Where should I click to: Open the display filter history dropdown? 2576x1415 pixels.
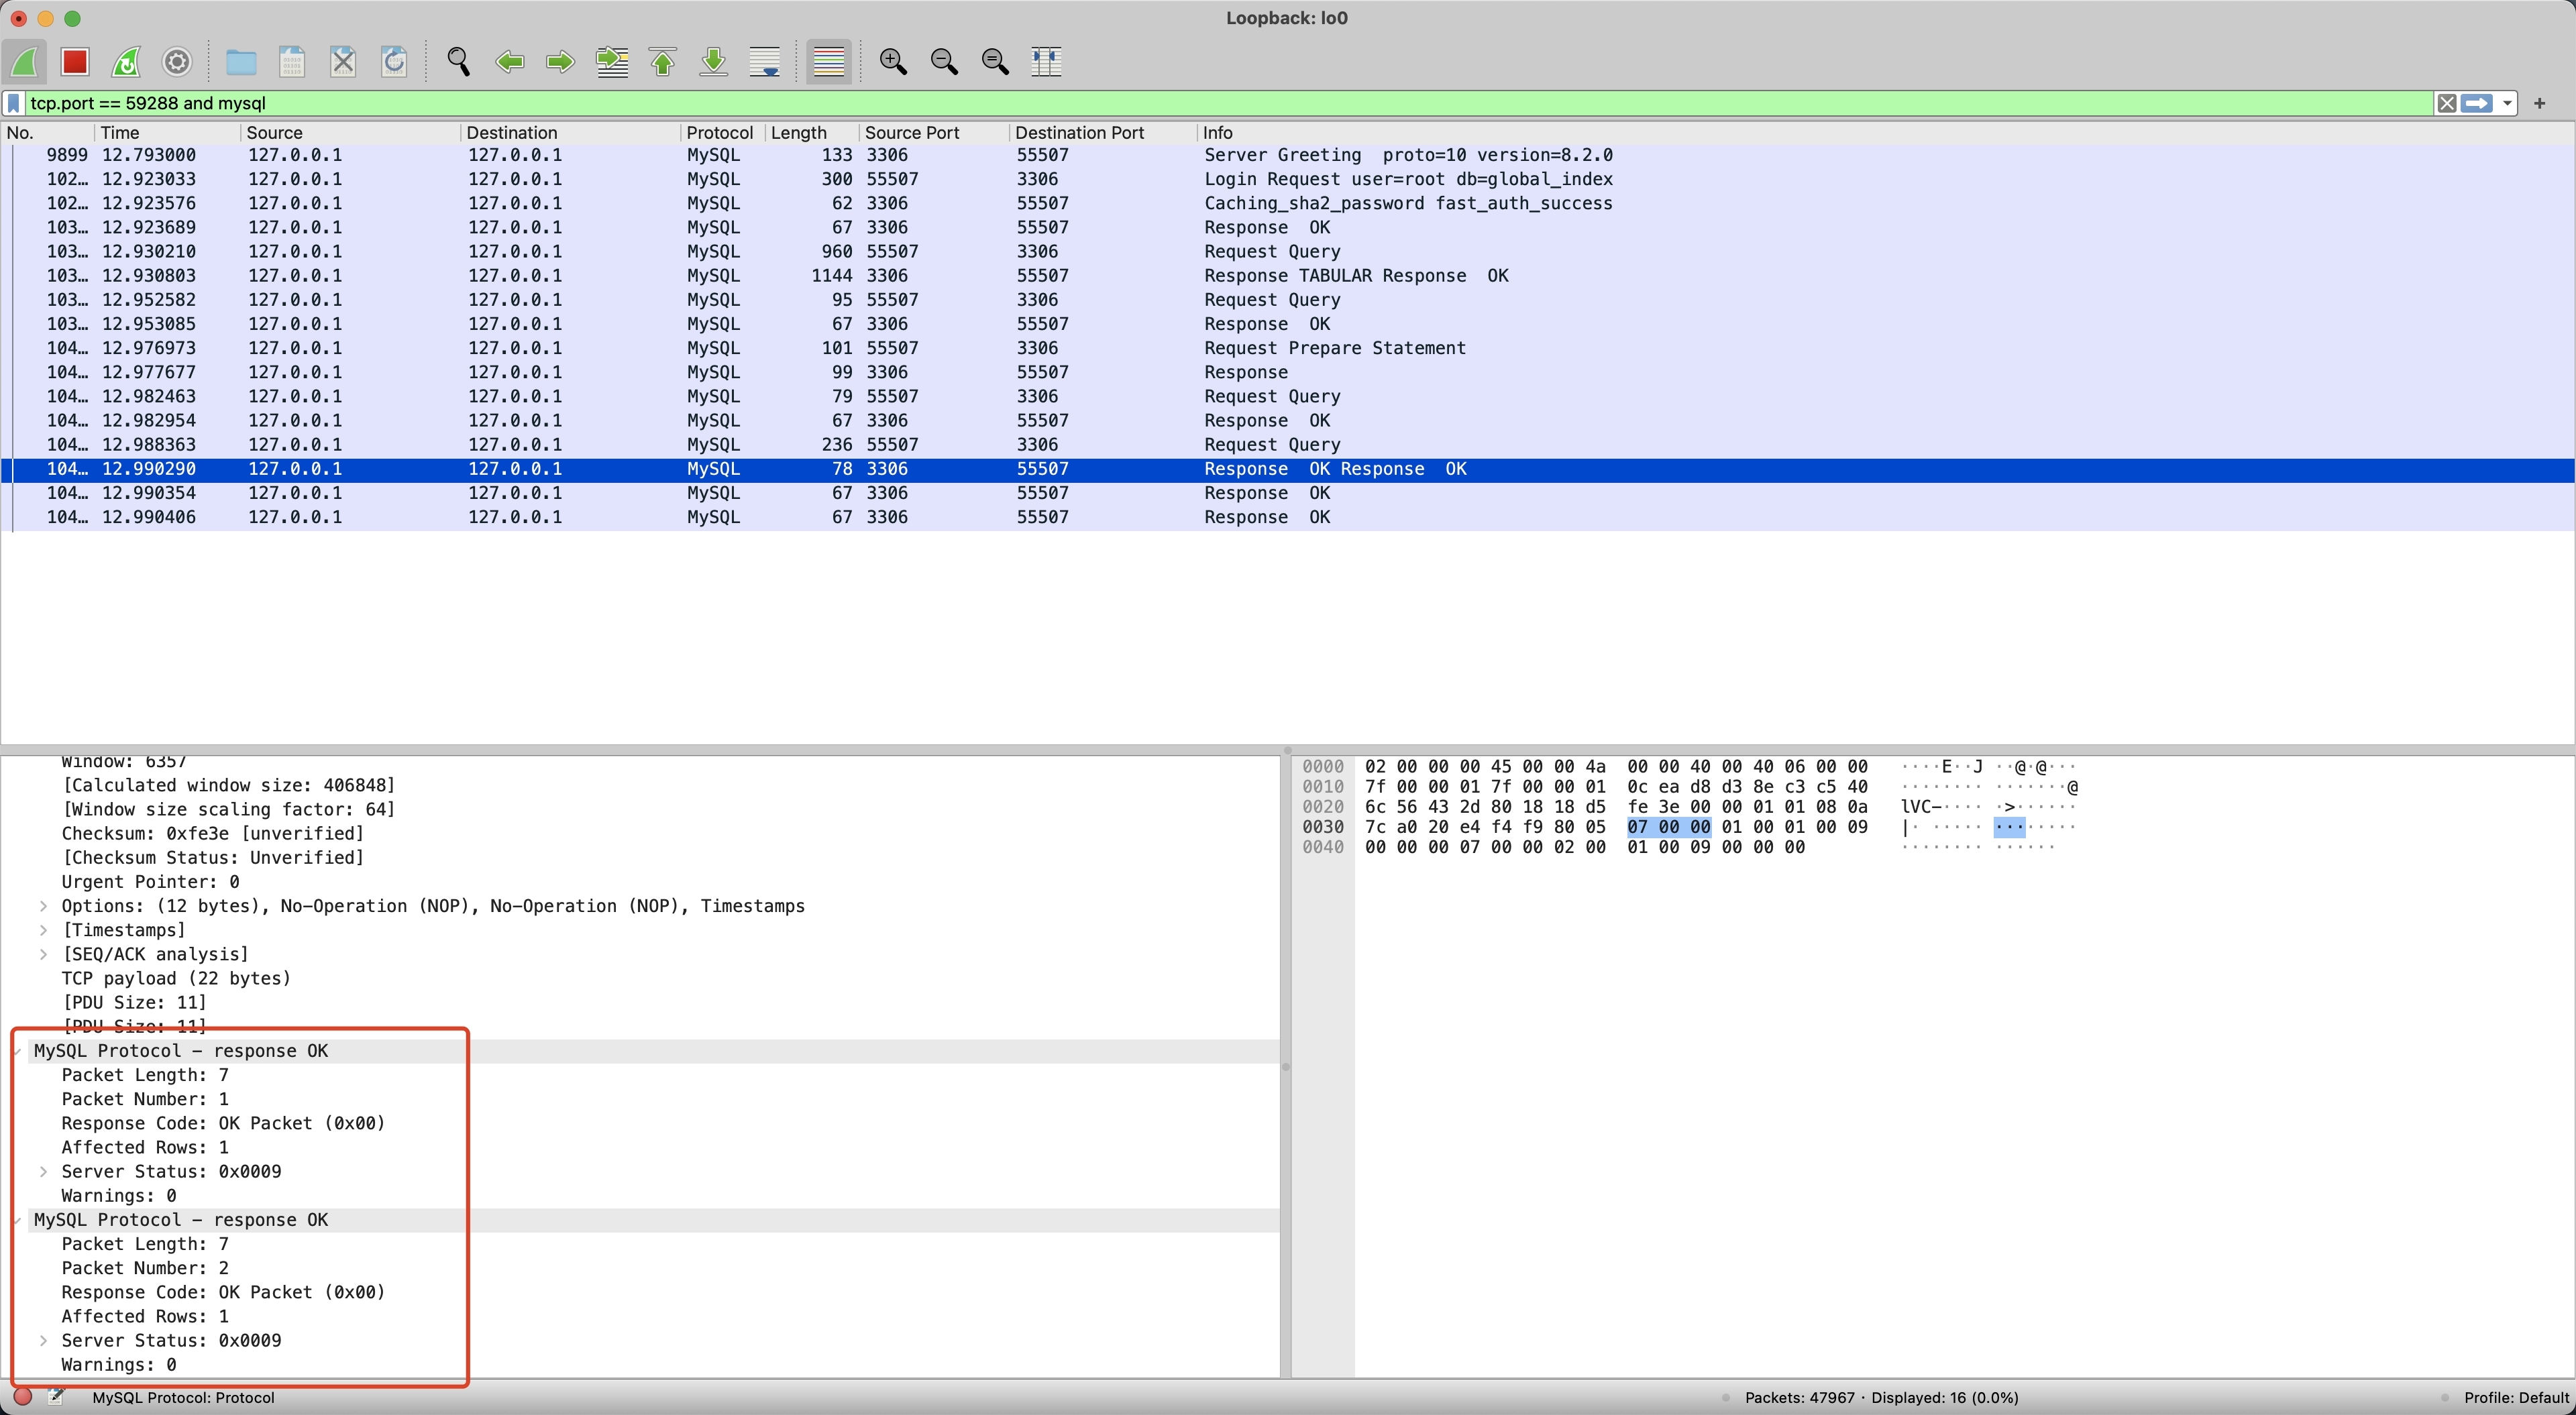click(2507, 103)
